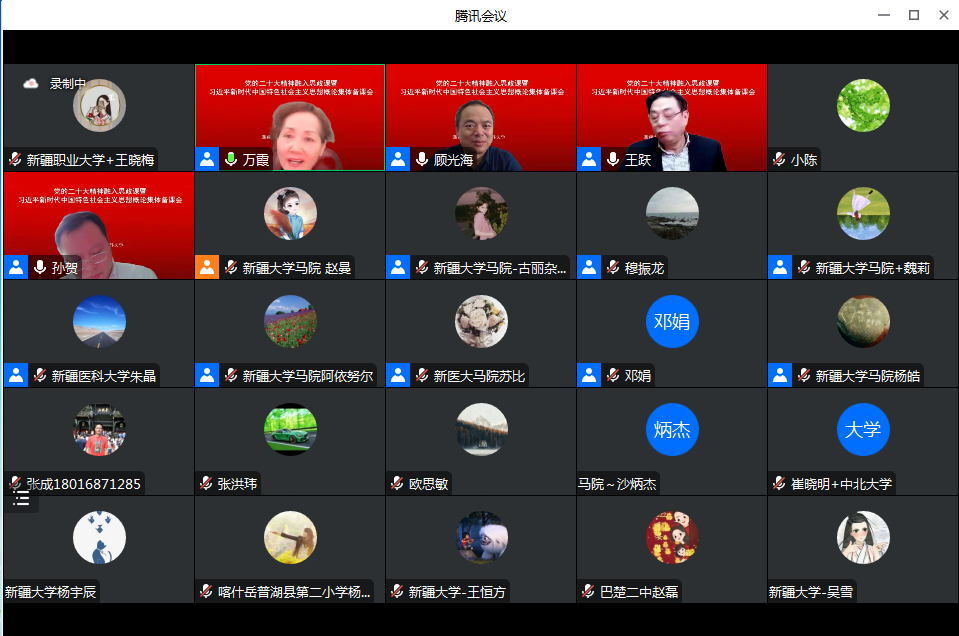The height and width of the screenshot is (636, 959).
Task: Click the muted mic icon beside 张洪玮
Action: pos(206,483)
